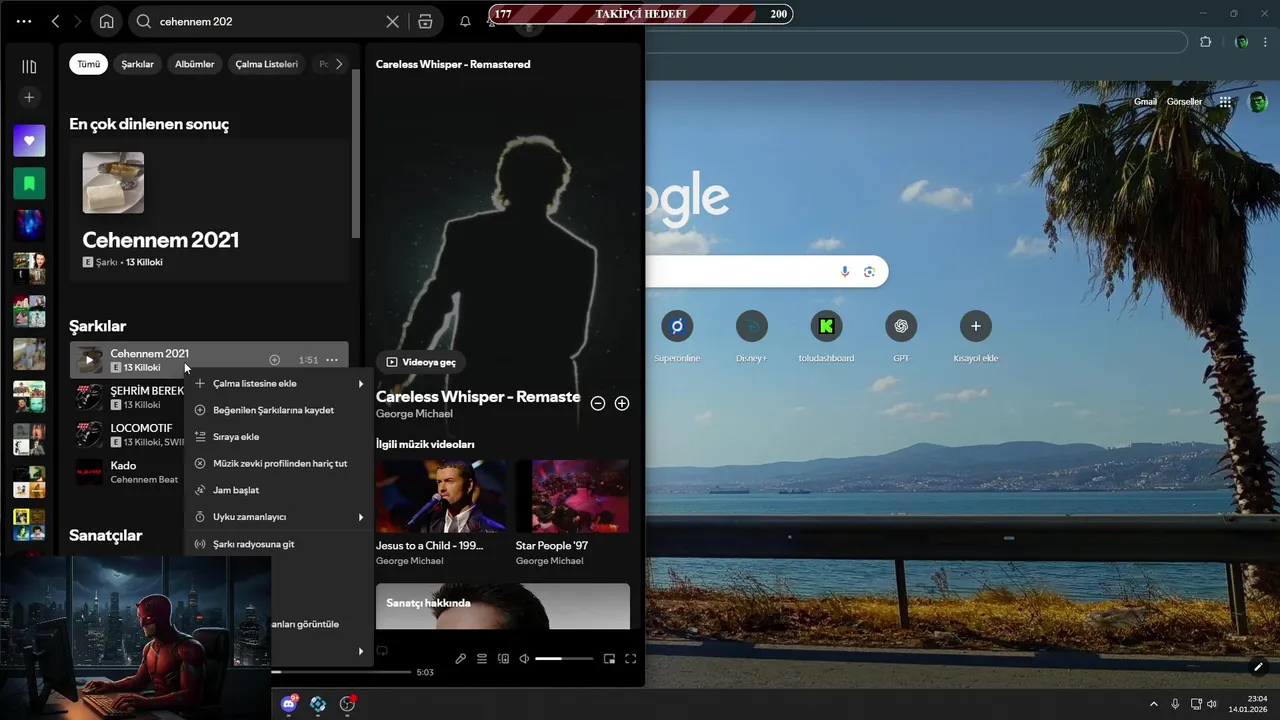Select the Albümler filter chip
Screen dimensions: 1280x720
coord(194,64)
